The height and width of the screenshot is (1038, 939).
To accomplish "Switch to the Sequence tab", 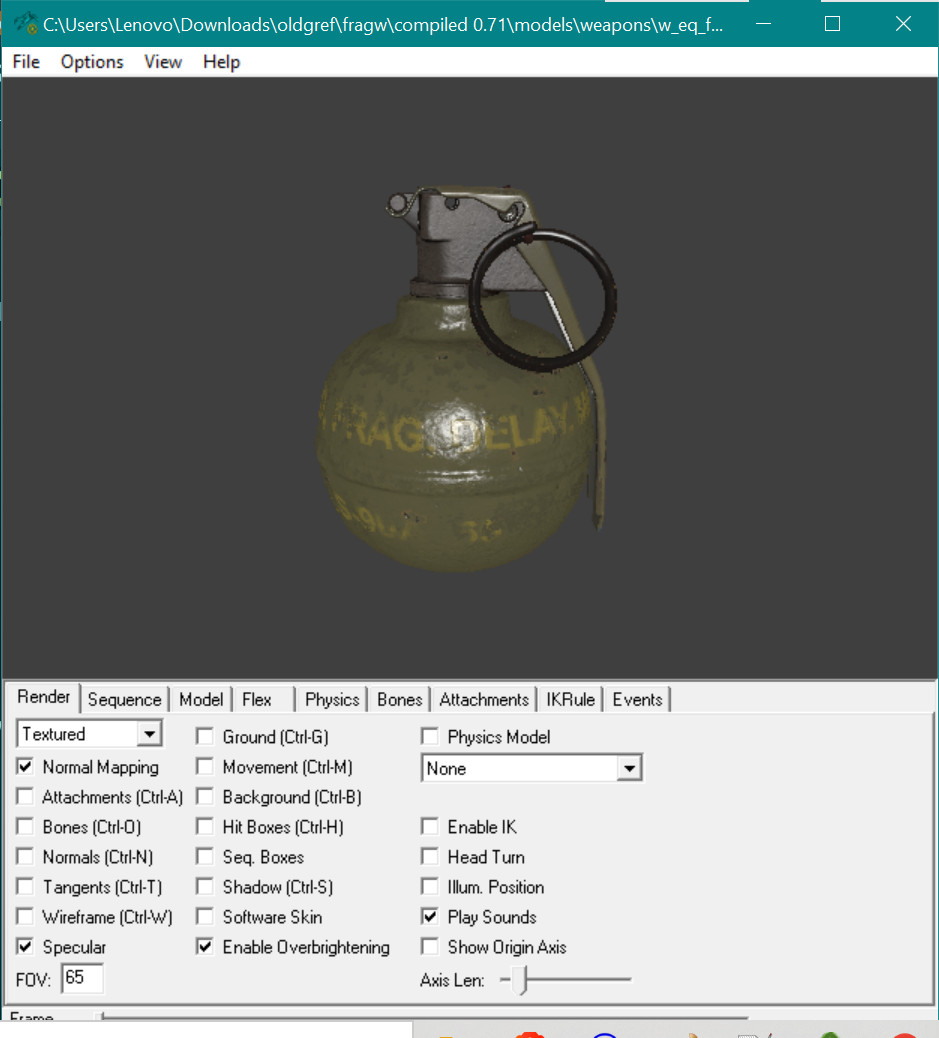I will click(124, 699).
